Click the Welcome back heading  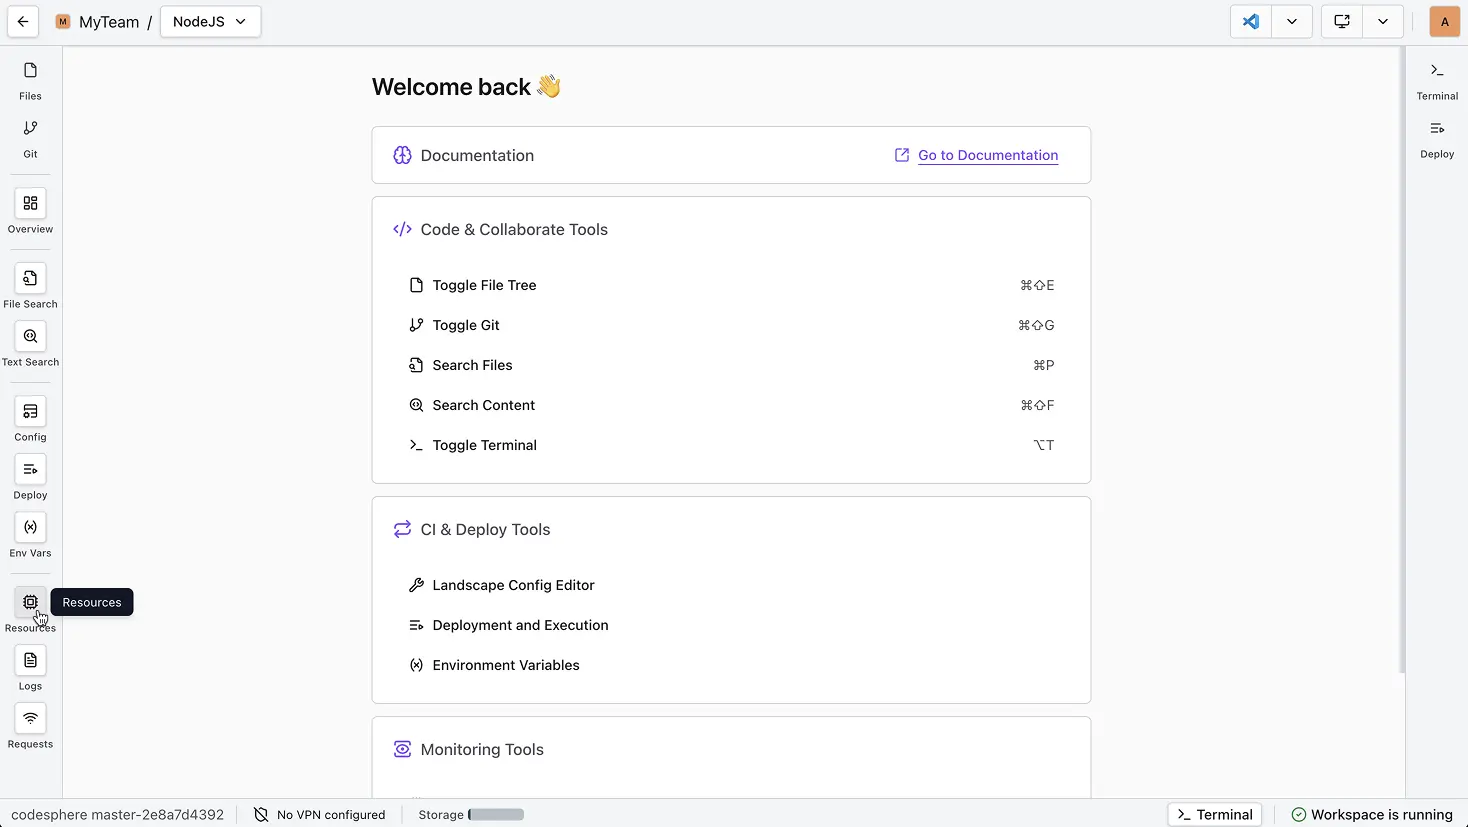[x=466, y=88]
